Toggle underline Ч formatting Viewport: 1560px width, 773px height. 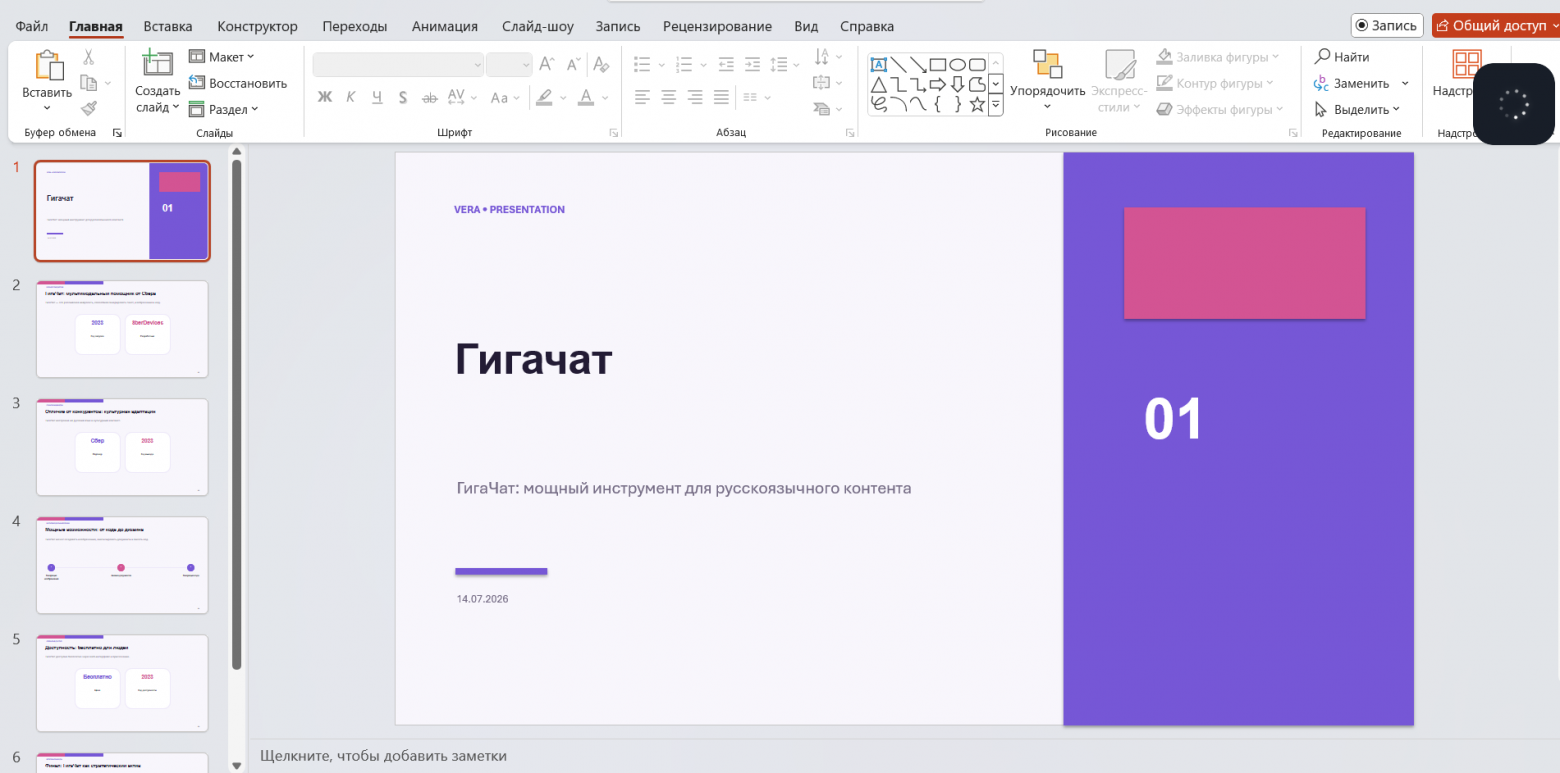(x=377, y=97)
